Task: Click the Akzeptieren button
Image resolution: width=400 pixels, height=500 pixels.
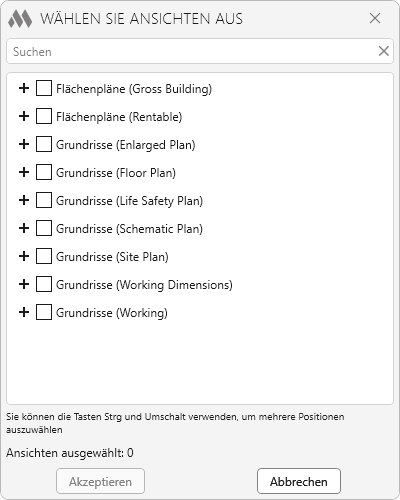Action: click(x=100, y=481)
